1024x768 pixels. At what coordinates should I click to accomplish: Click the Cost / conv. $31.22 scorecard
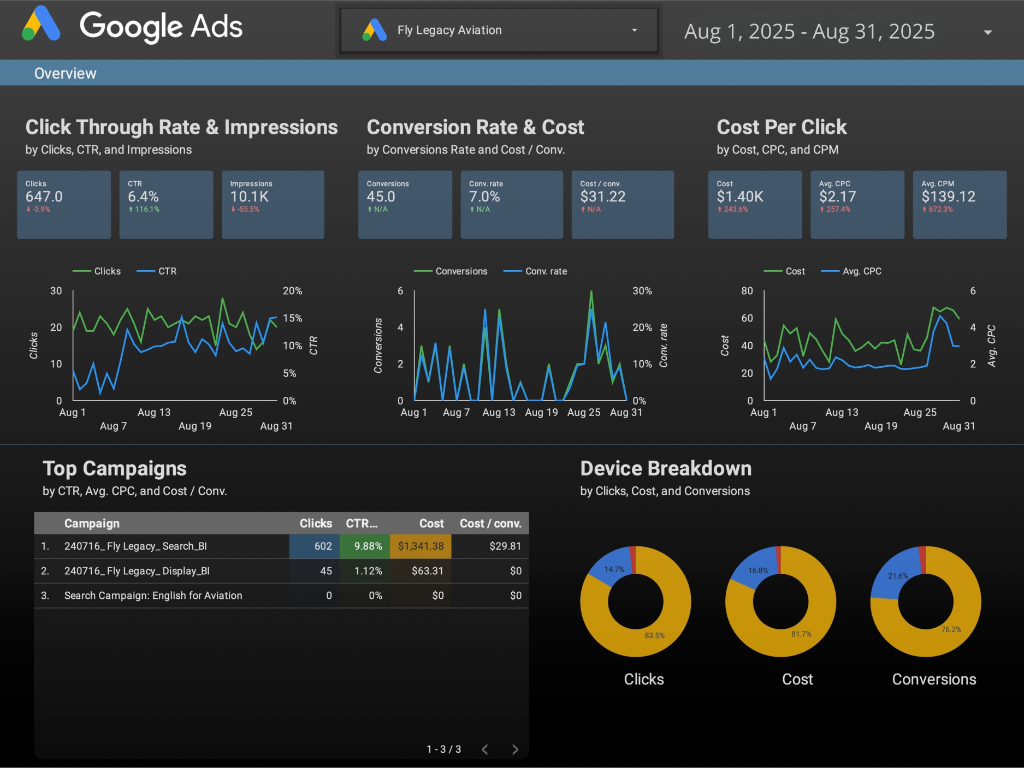pos(622,204)
